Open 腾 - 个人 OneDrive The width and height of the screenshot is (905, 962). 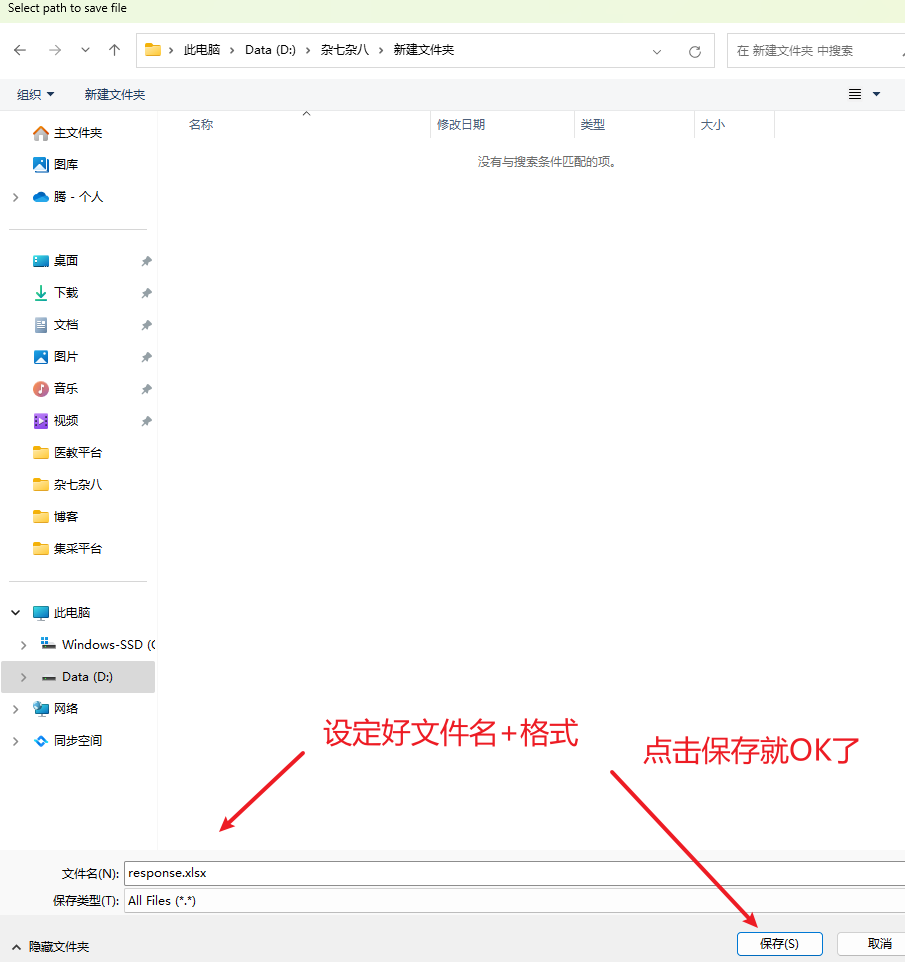(x=78, y=196)
